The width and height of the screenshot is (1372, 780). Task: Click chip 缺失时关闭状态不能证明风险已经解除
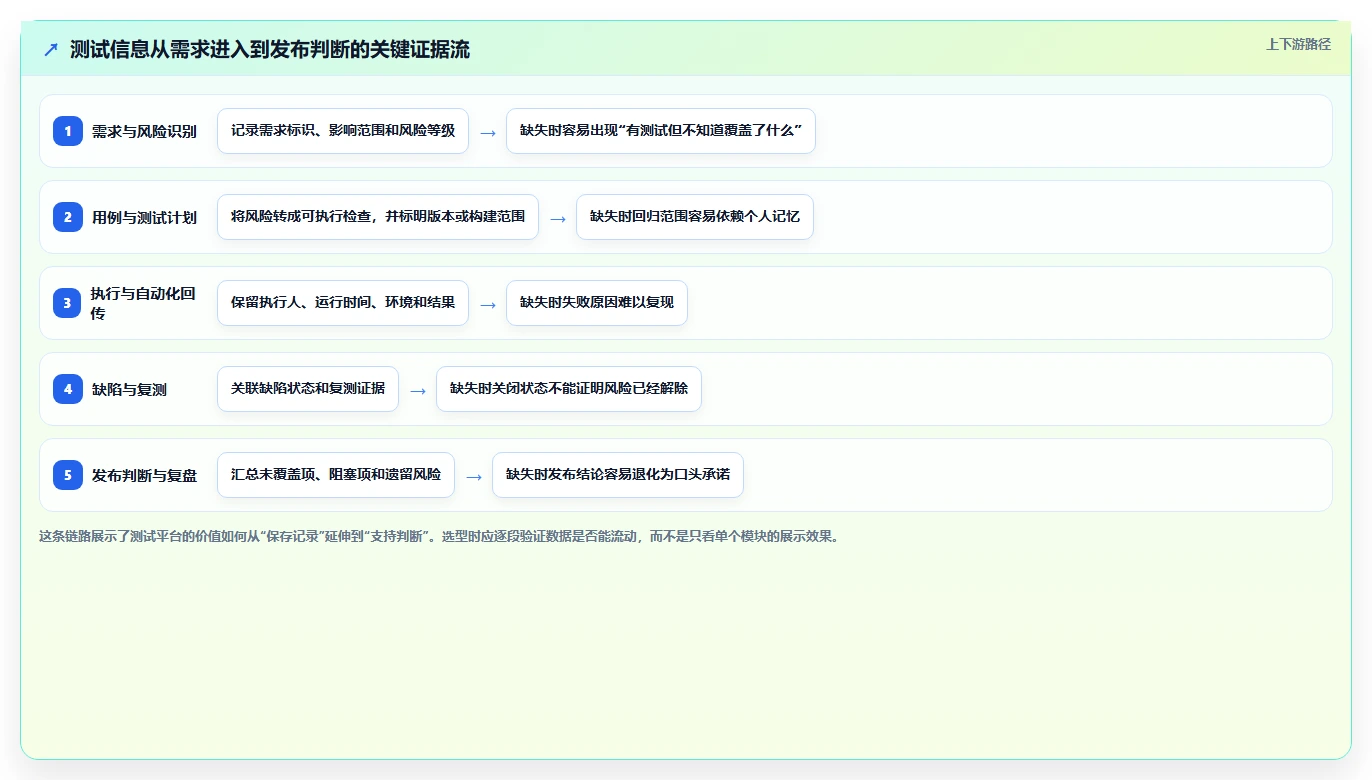569,389
